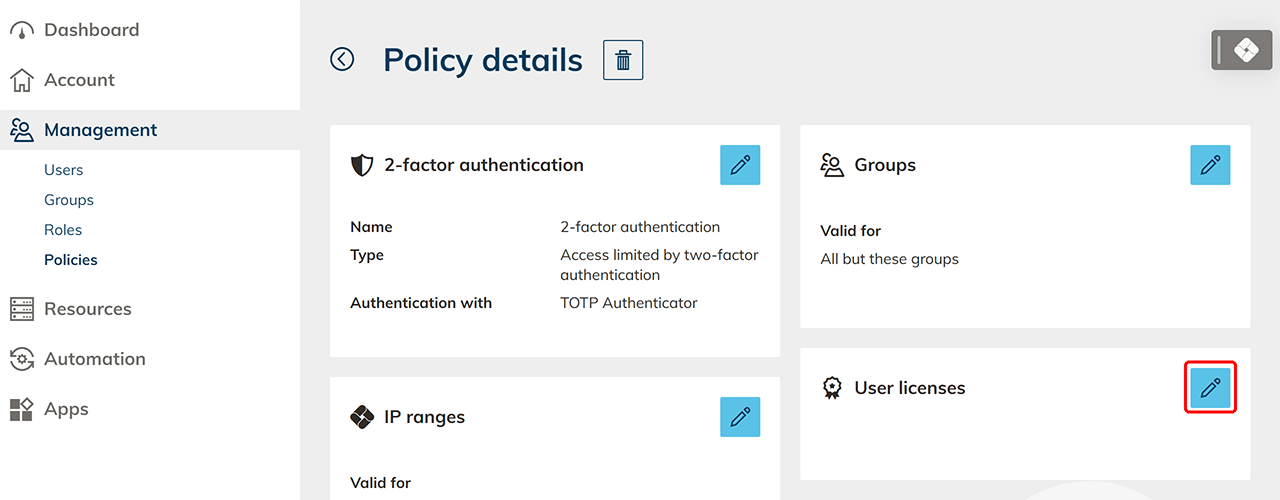Navigate to Groups in the sidebar submenu
The height and width of the screenshot is (500, 1280).
[x=68, y=200]
